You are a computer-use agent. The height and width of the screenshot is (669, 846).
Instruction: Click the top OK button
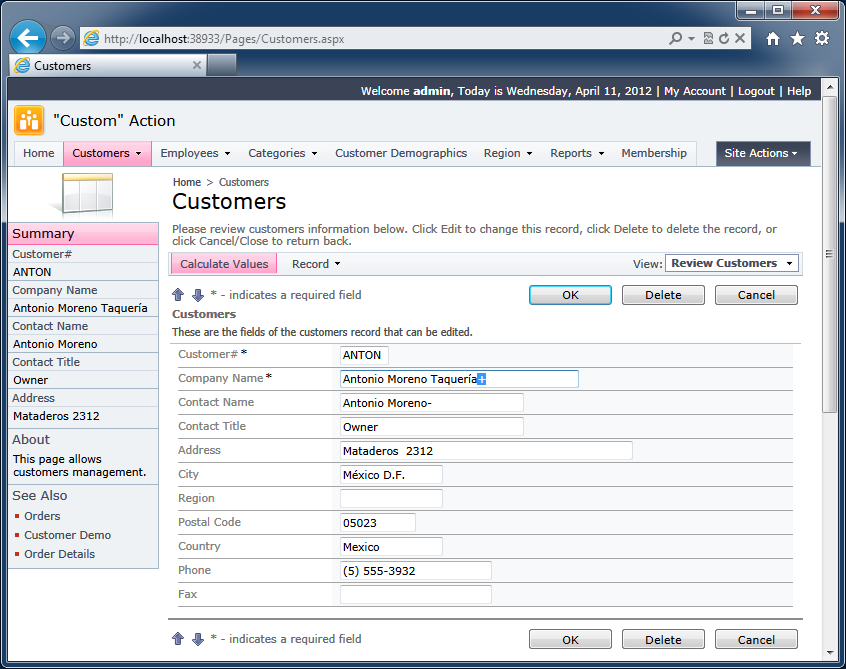570,295
